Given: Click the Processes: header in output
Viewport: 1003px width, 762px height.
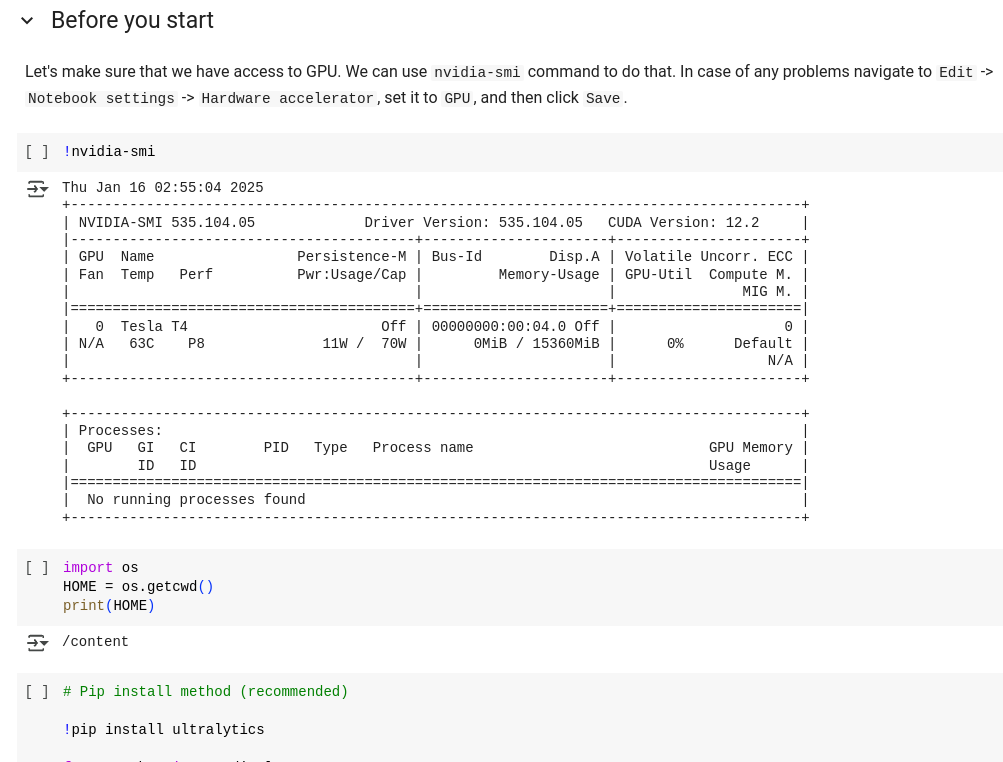Looking at the screenshot, I should click(x=120, y=431).
